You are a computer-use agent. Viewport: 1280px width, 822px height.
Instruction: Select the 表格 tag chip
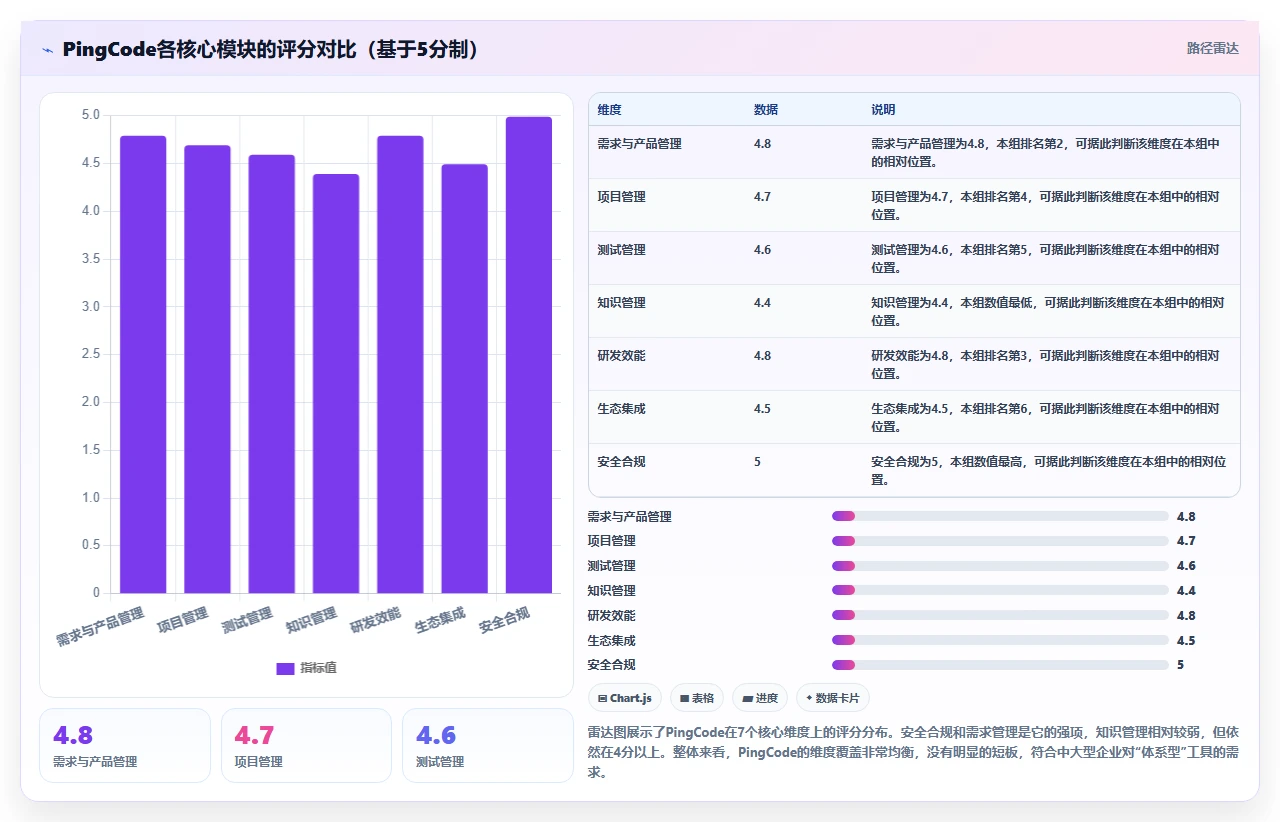[x=697, y=698]
